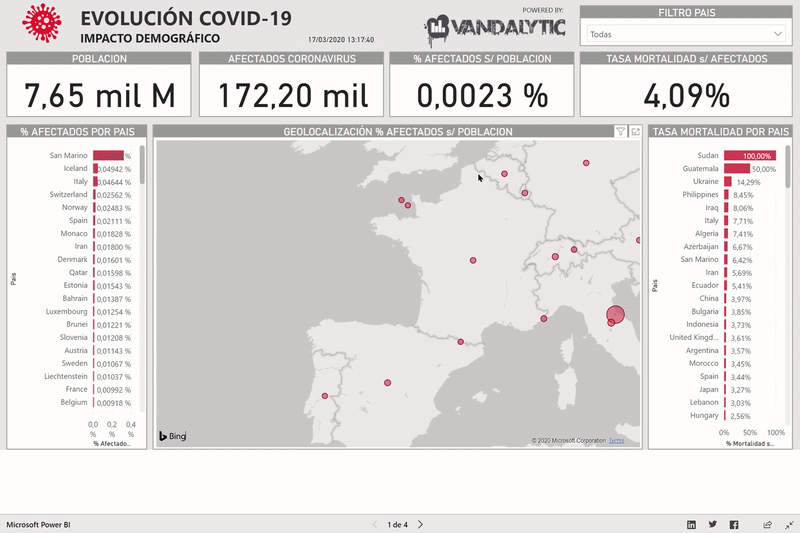This screenshot has height=533, width=800.
Task: Click the Bing logo on the map
Action: [x=173, y=437]
